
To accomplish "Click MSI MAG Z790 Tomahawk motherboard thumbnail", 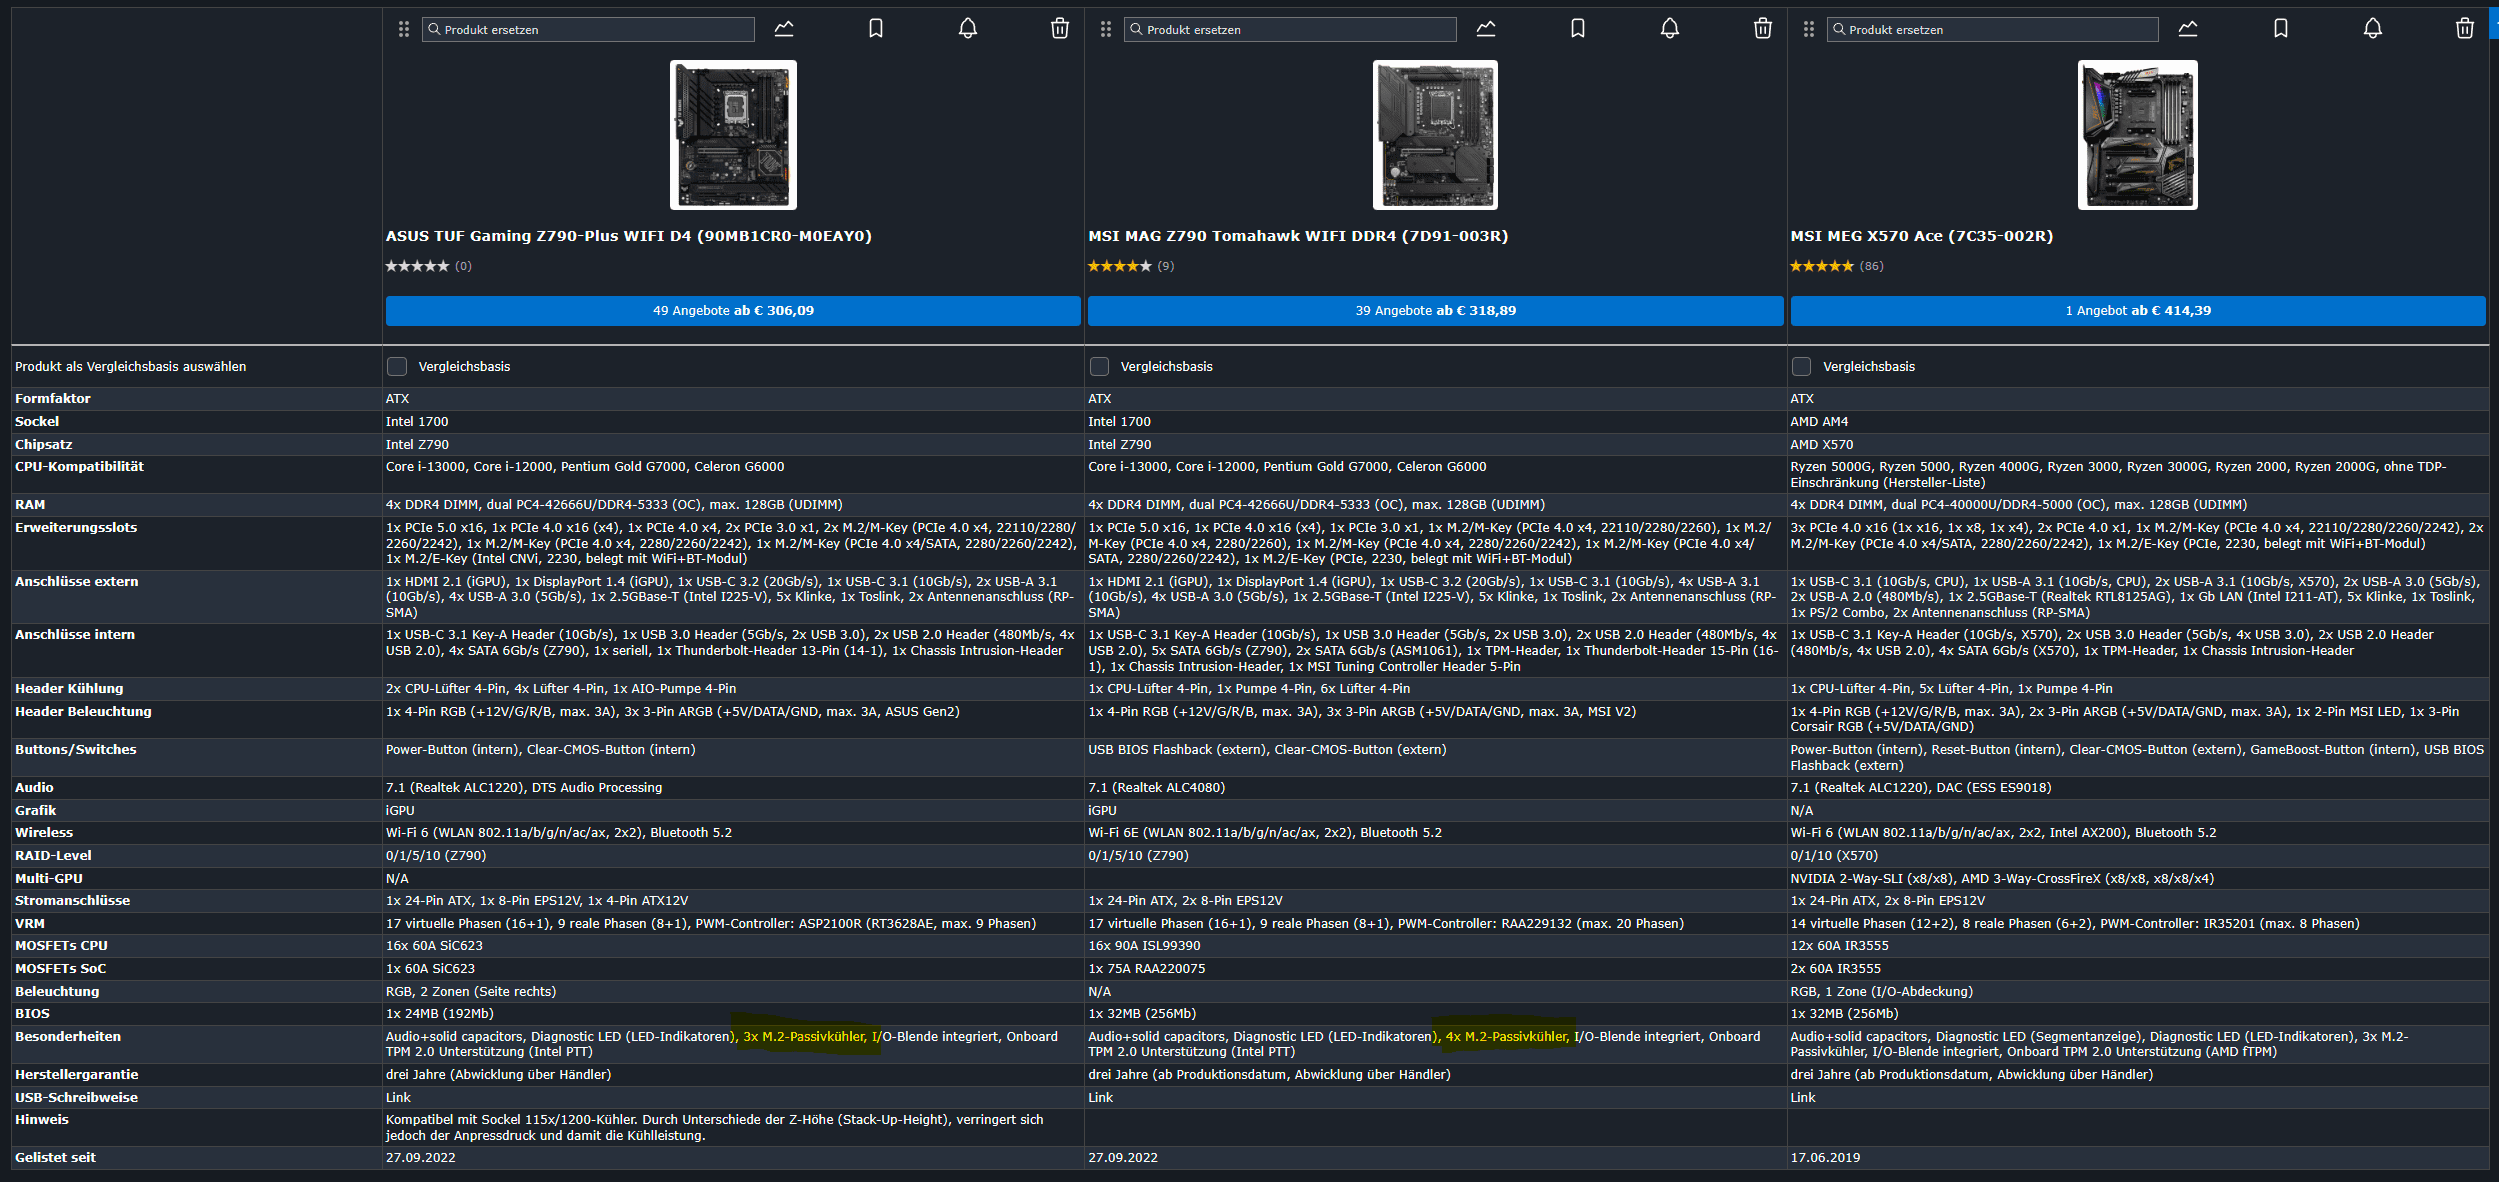I will (1435, 135).
